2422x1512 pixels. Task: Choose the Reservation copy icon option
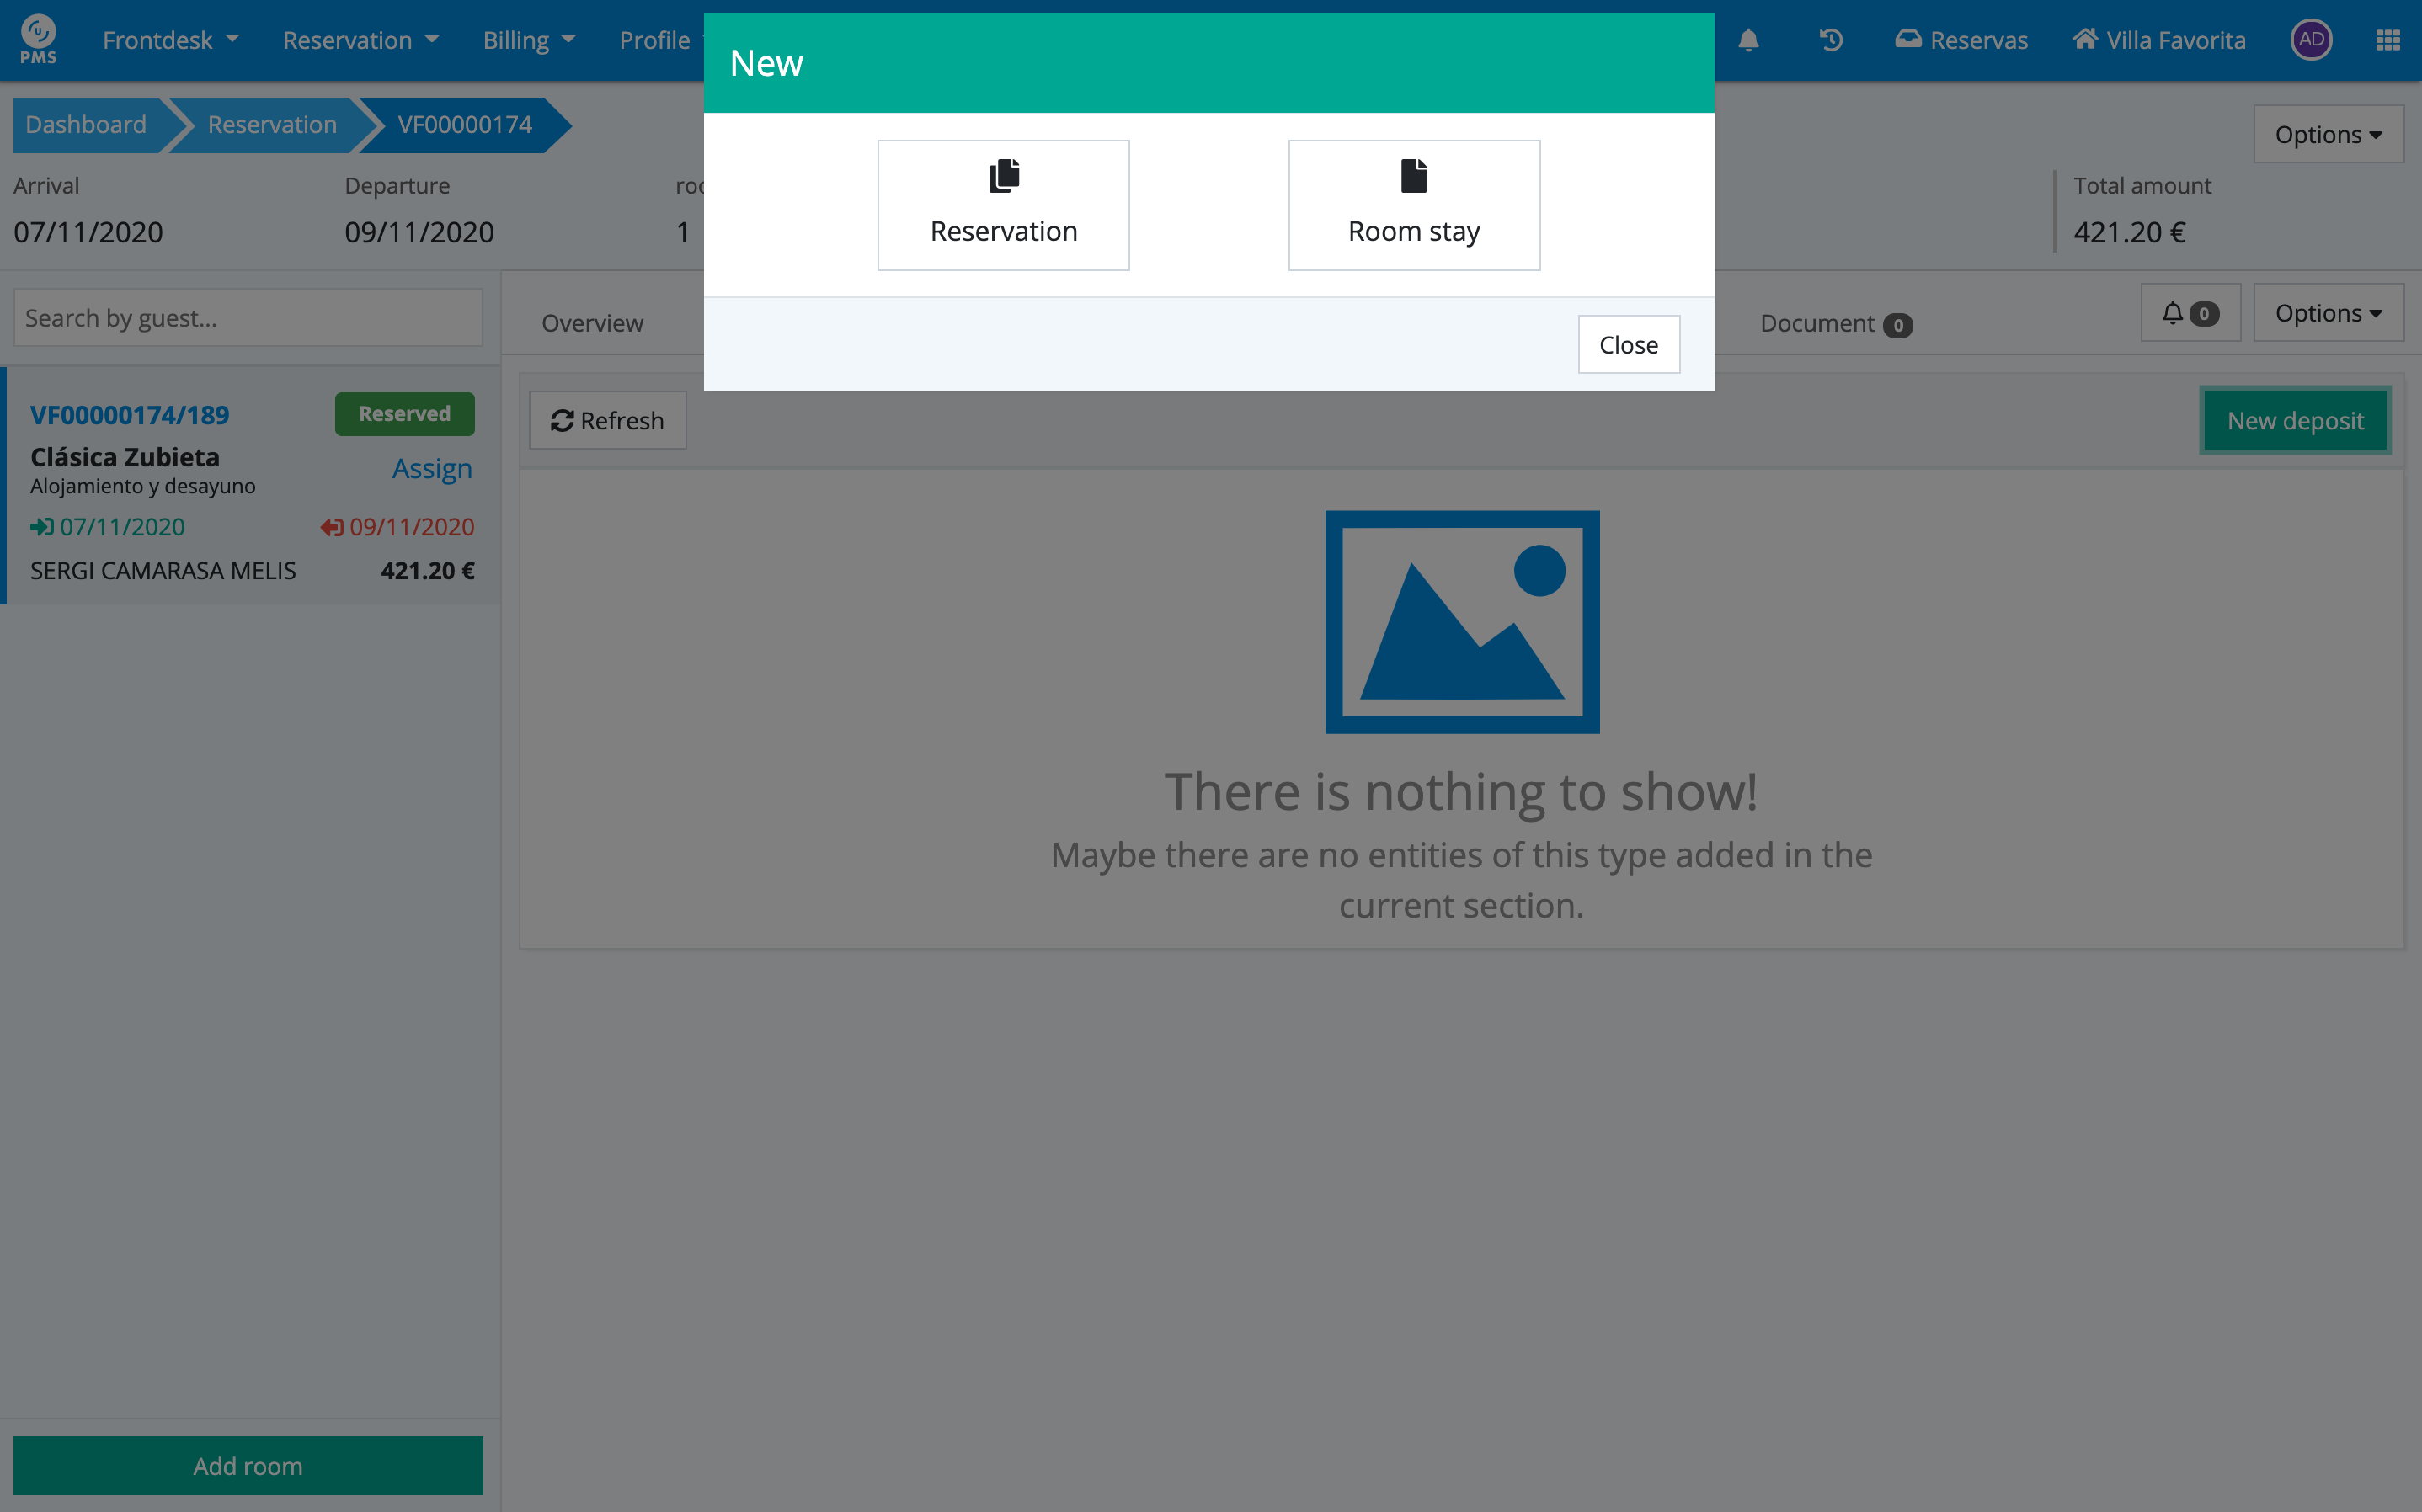[1003, 205]
